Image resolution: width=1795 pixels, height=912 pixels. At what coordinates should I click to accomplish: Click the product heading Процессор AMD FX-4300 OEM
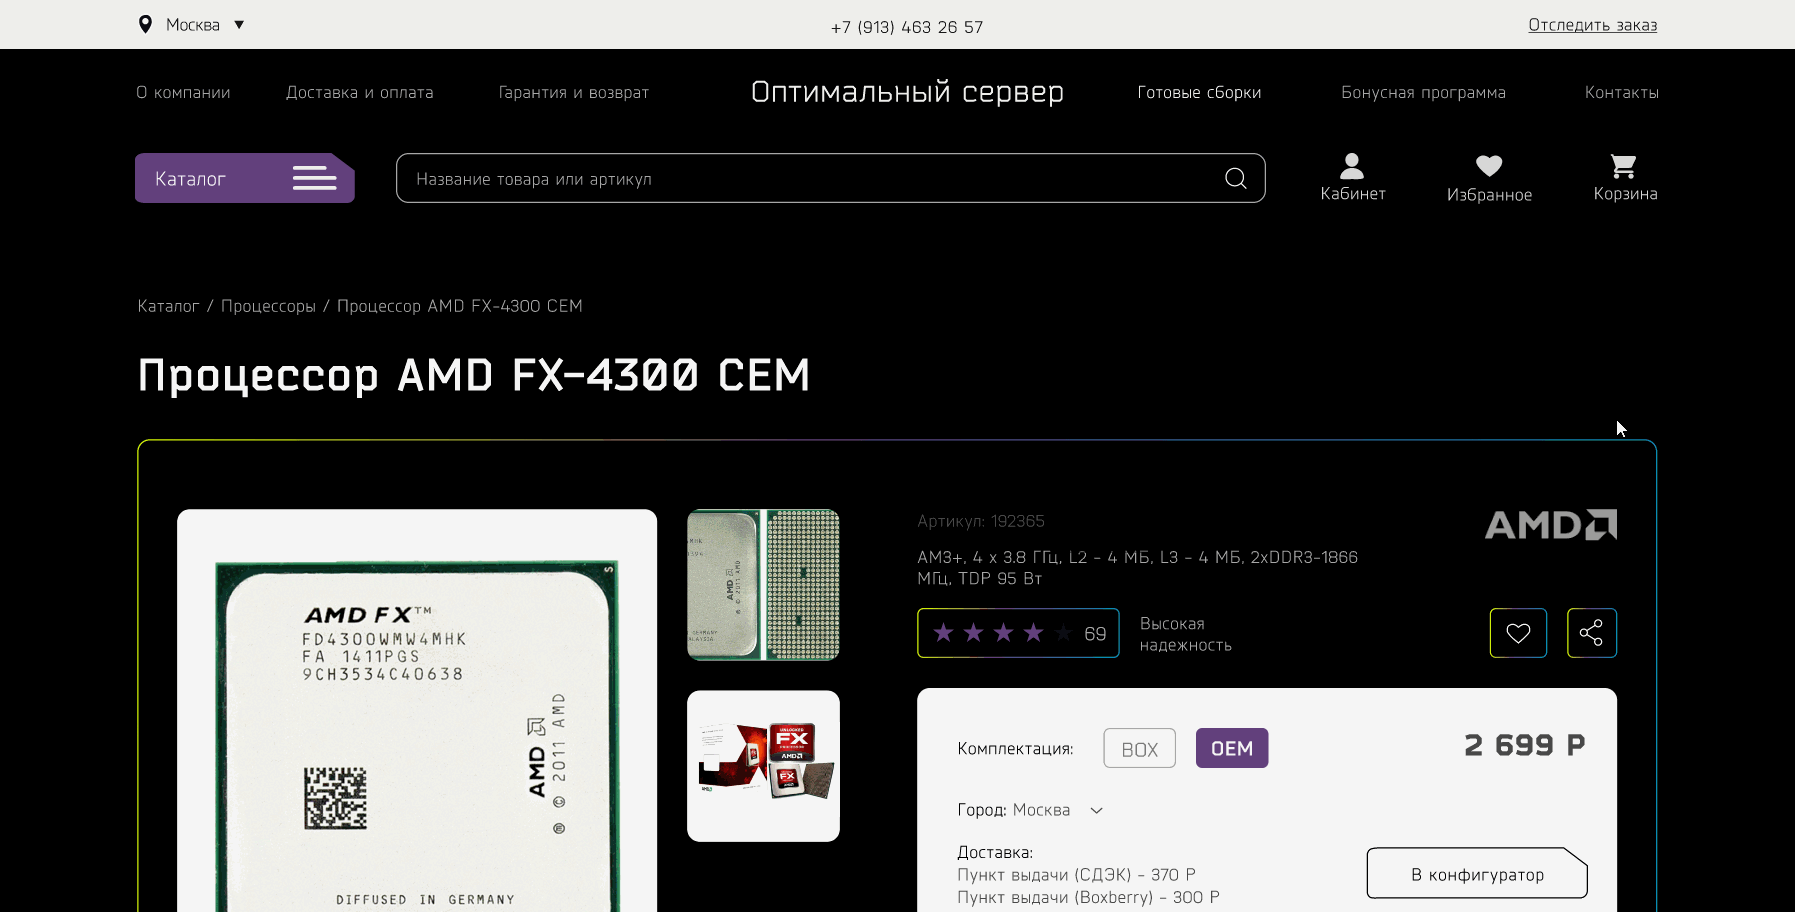point(473,376)
